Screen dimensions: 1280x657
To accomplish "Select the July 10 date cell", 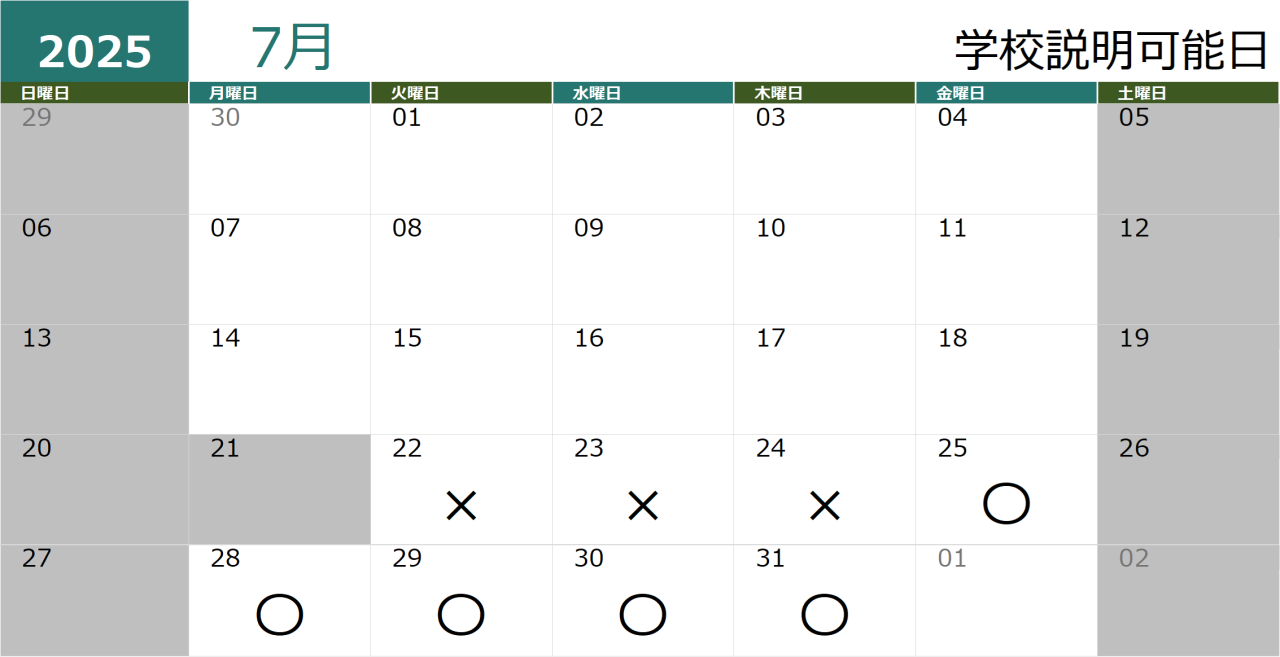I will pos(824,269).
